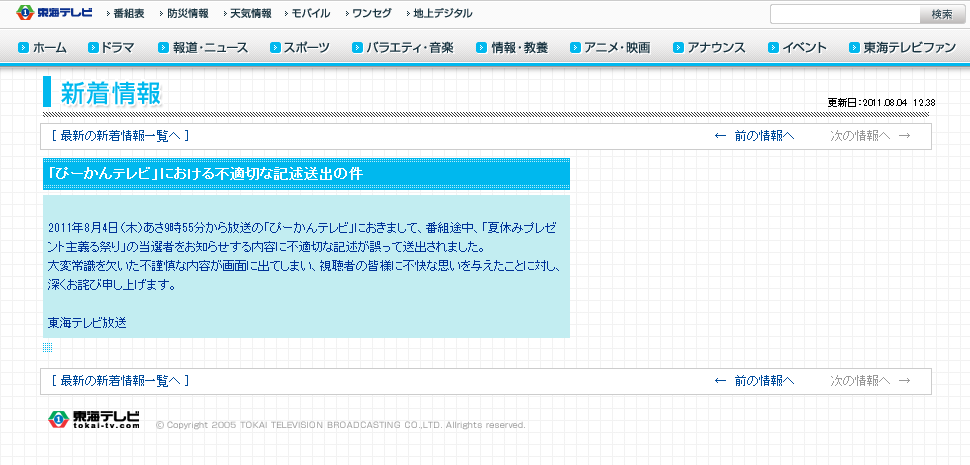The height and width of the screenshot is (465, 970).
Task: Open アニメ・映画 in main navigation
Action: click(617, 47)
